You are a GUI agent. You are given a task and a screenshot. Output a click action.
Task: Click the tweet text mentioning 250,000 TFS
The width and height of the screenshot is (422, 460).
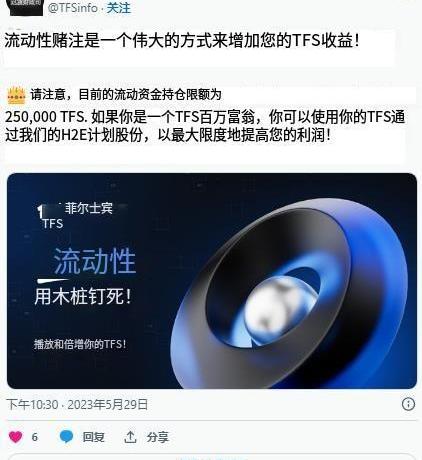click(x=205, y=126)
